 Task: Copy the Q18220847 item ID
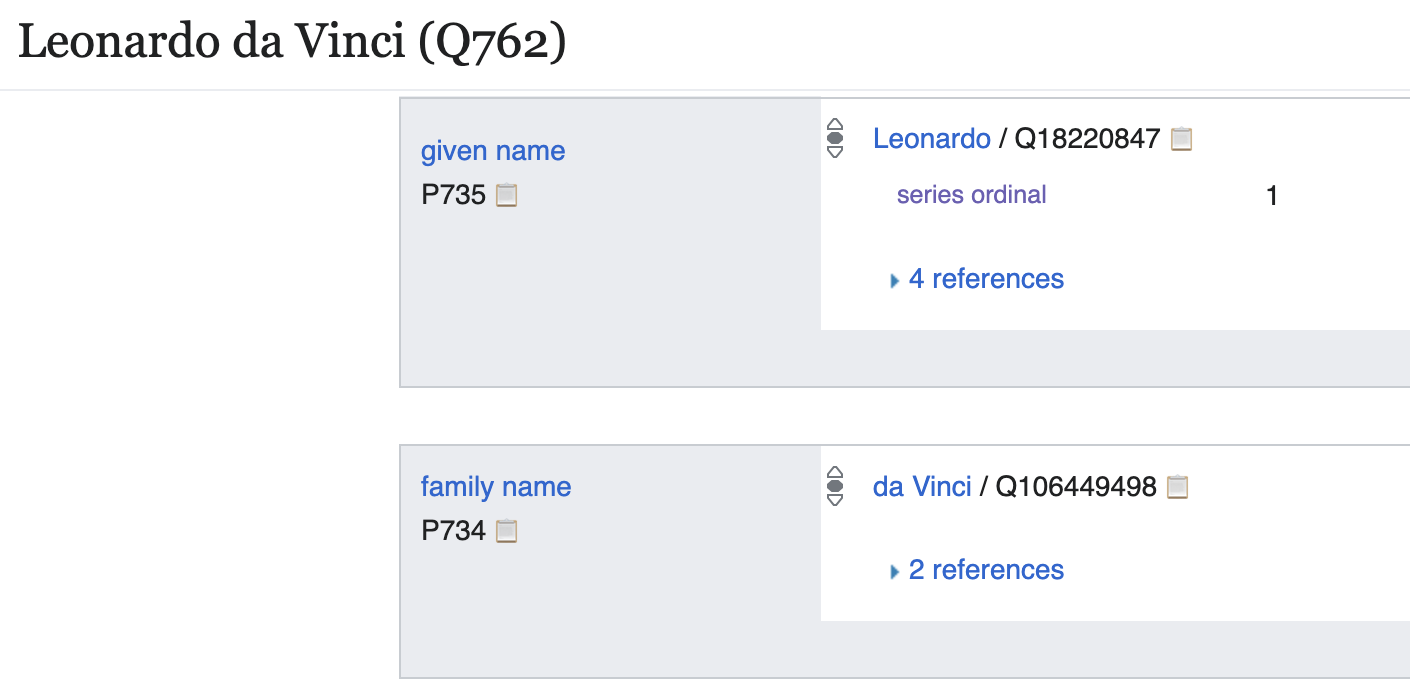(1182, 139)
